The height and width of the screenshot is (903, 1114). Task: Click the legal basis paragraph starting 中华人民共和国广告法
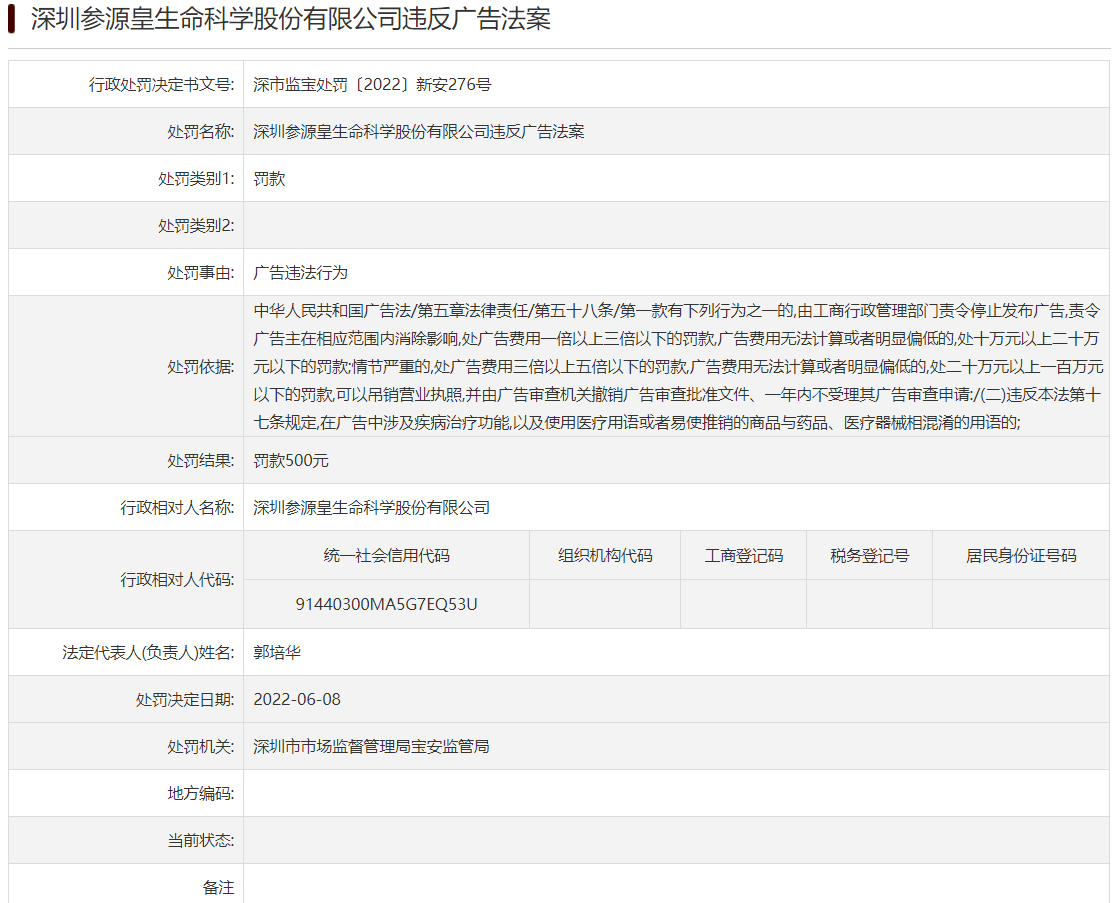[678, 367]
